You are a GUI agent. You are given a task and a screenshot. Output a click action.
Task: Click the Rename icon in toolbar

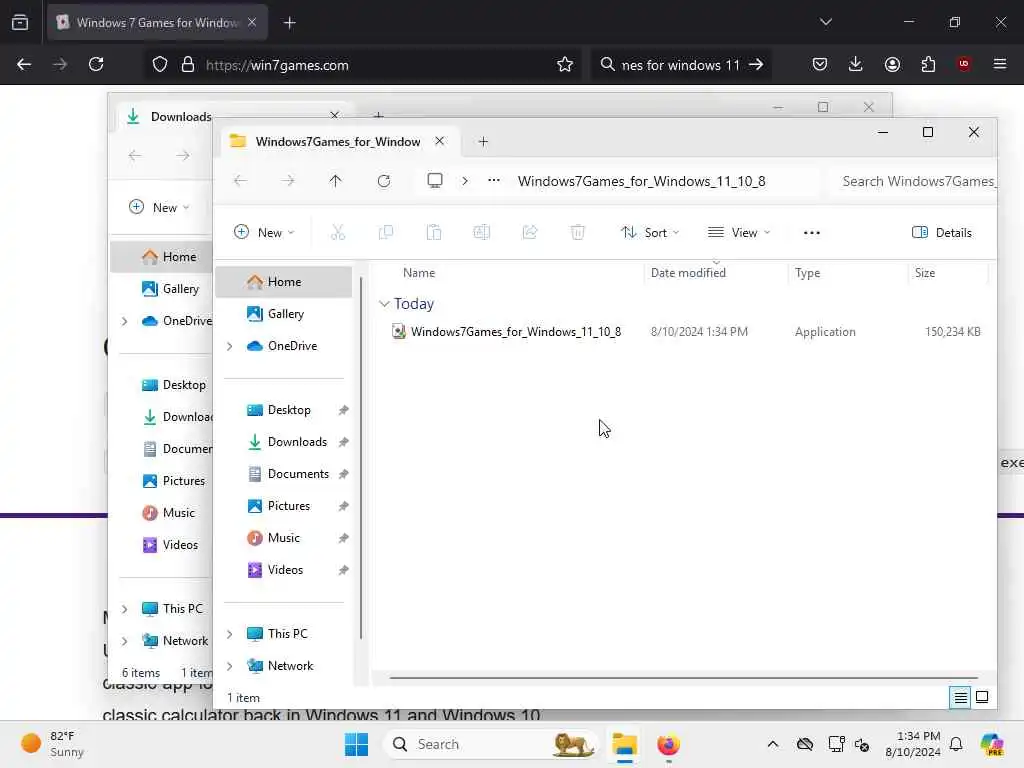(482, 232)
